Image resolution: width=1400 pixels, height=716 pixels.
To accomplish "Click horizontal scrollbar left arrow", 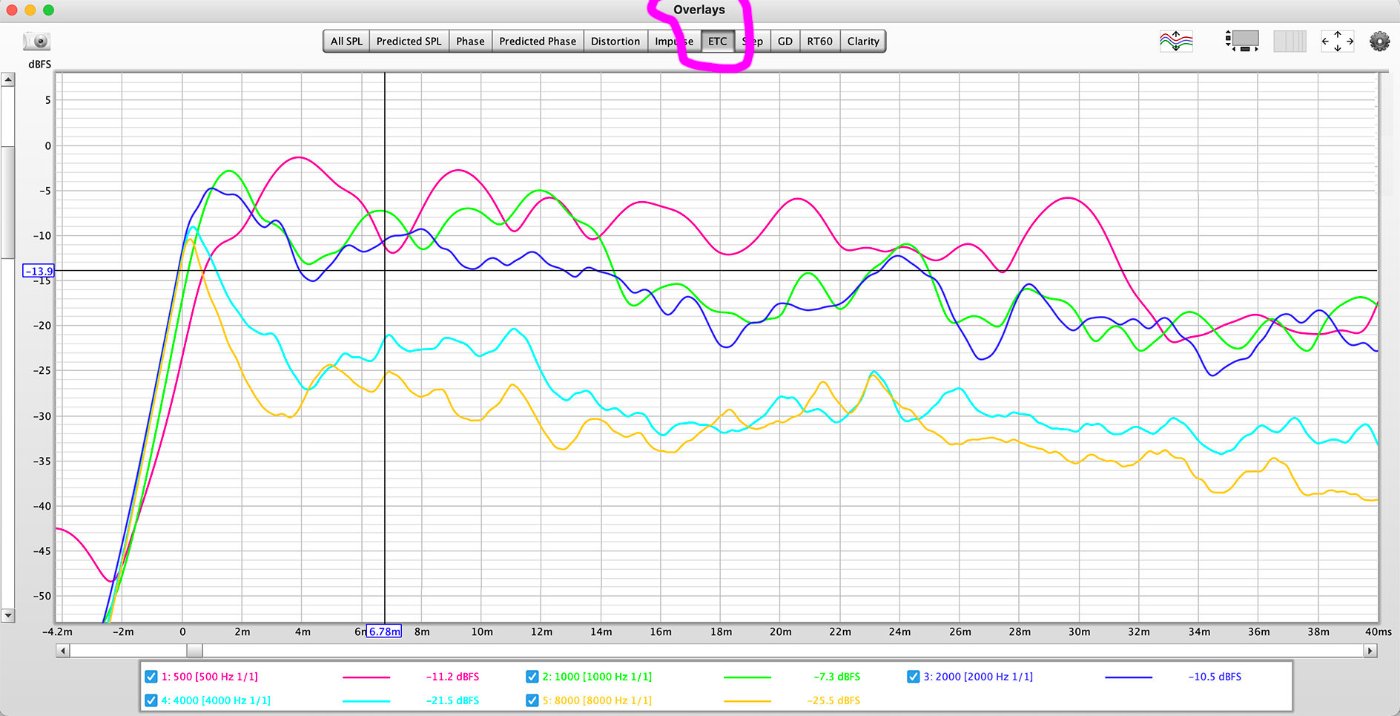I will pos(62,651).
